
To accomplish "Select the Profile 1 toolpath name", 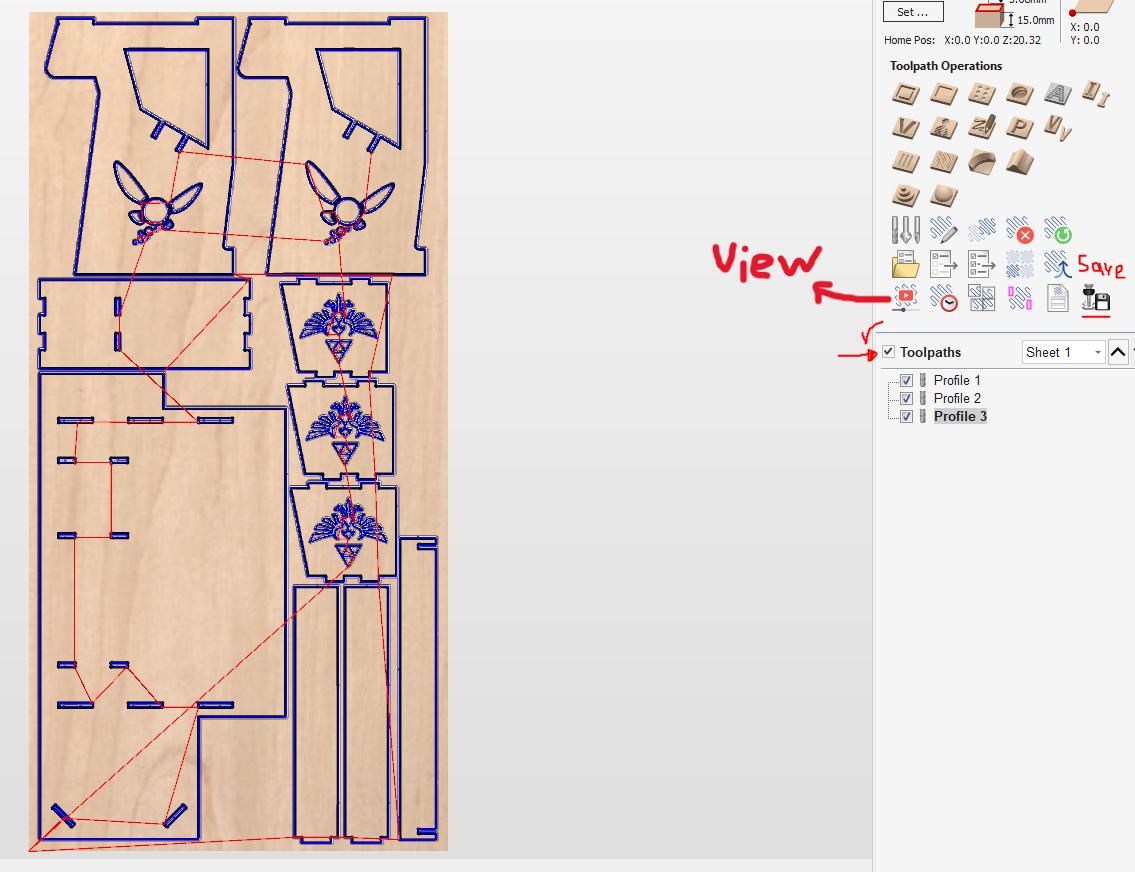I will tap(957, 380).
